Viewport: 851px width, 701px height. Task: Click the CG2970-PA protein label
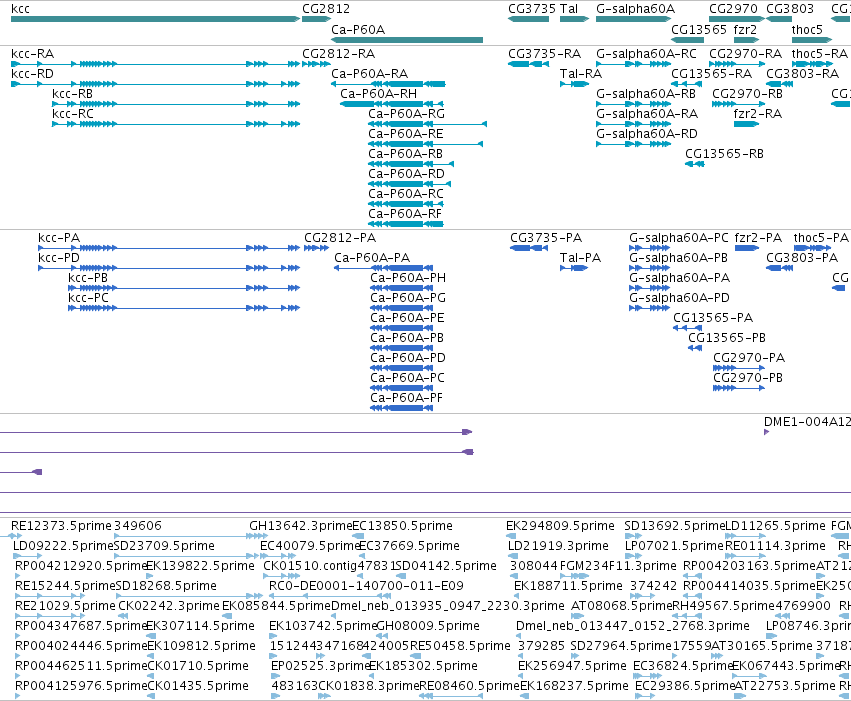pyautogui.click(x=749, y=358)
